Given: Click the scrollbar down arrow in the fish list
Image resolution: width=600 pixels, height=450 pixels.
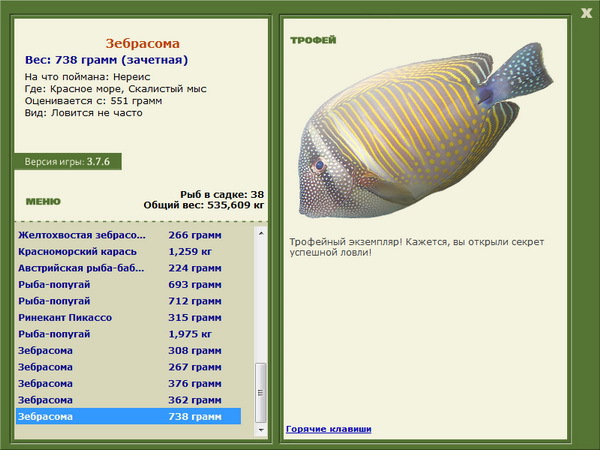Looking at the screenshot, I should tap(261, 430).
